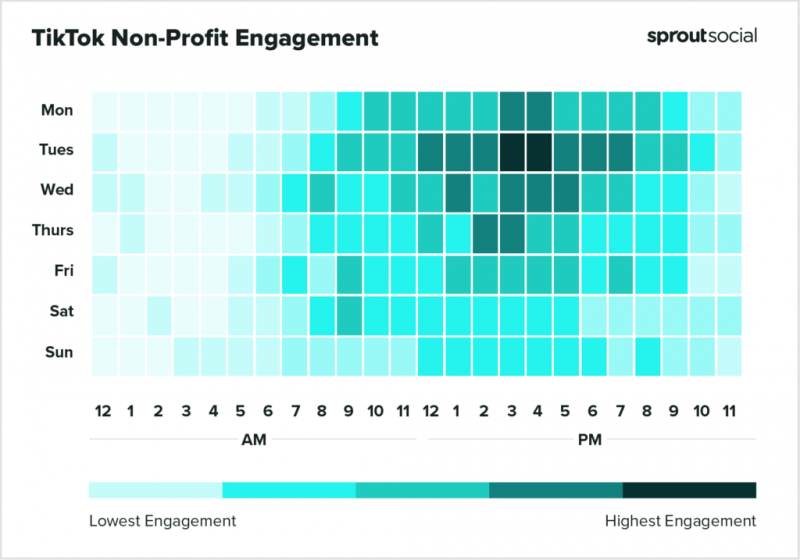Click the Highest Engagement legend label

(x=680, y=521)
